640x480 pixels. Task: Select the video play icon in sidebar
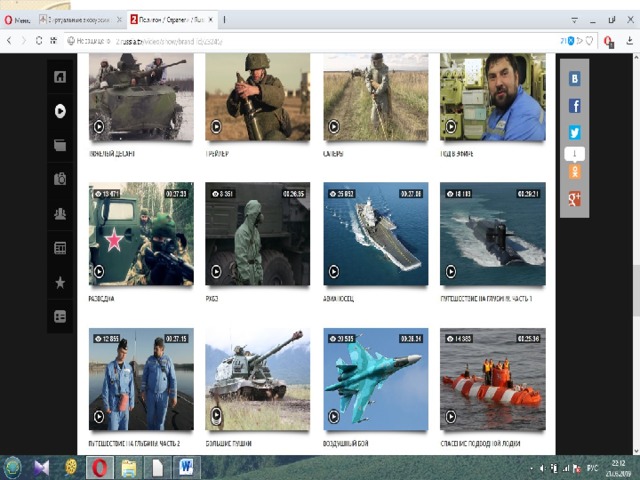60,111
